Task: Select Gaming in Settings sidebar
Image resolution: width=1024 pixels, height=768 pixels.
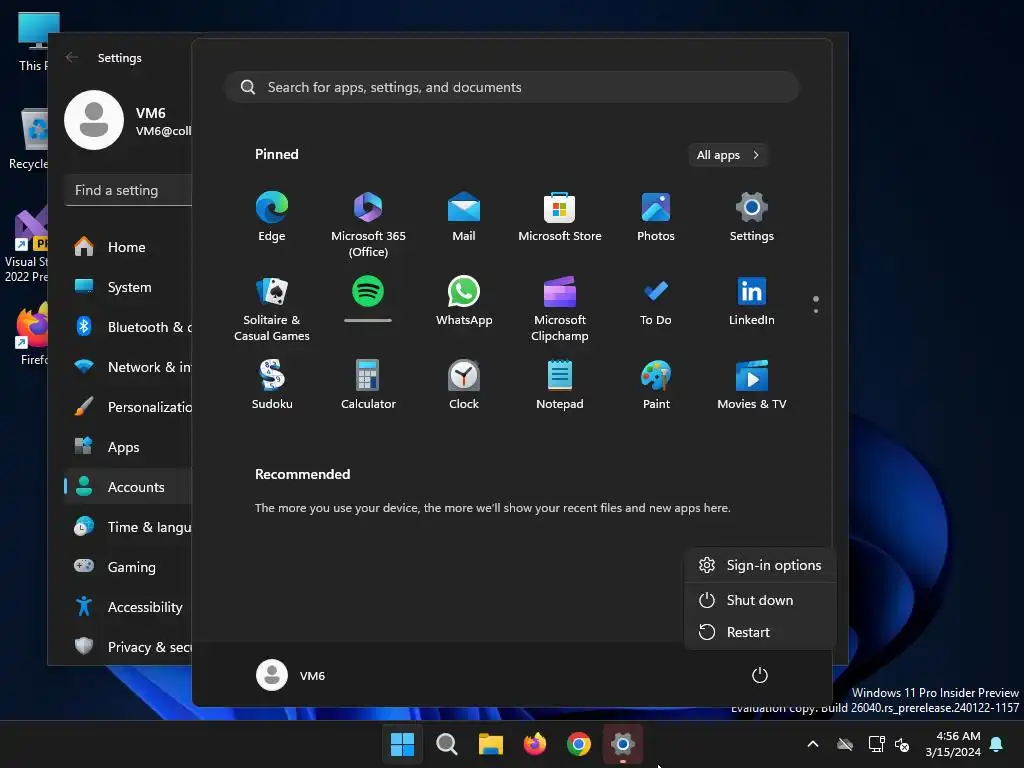Action: click(x=128, y=568)
